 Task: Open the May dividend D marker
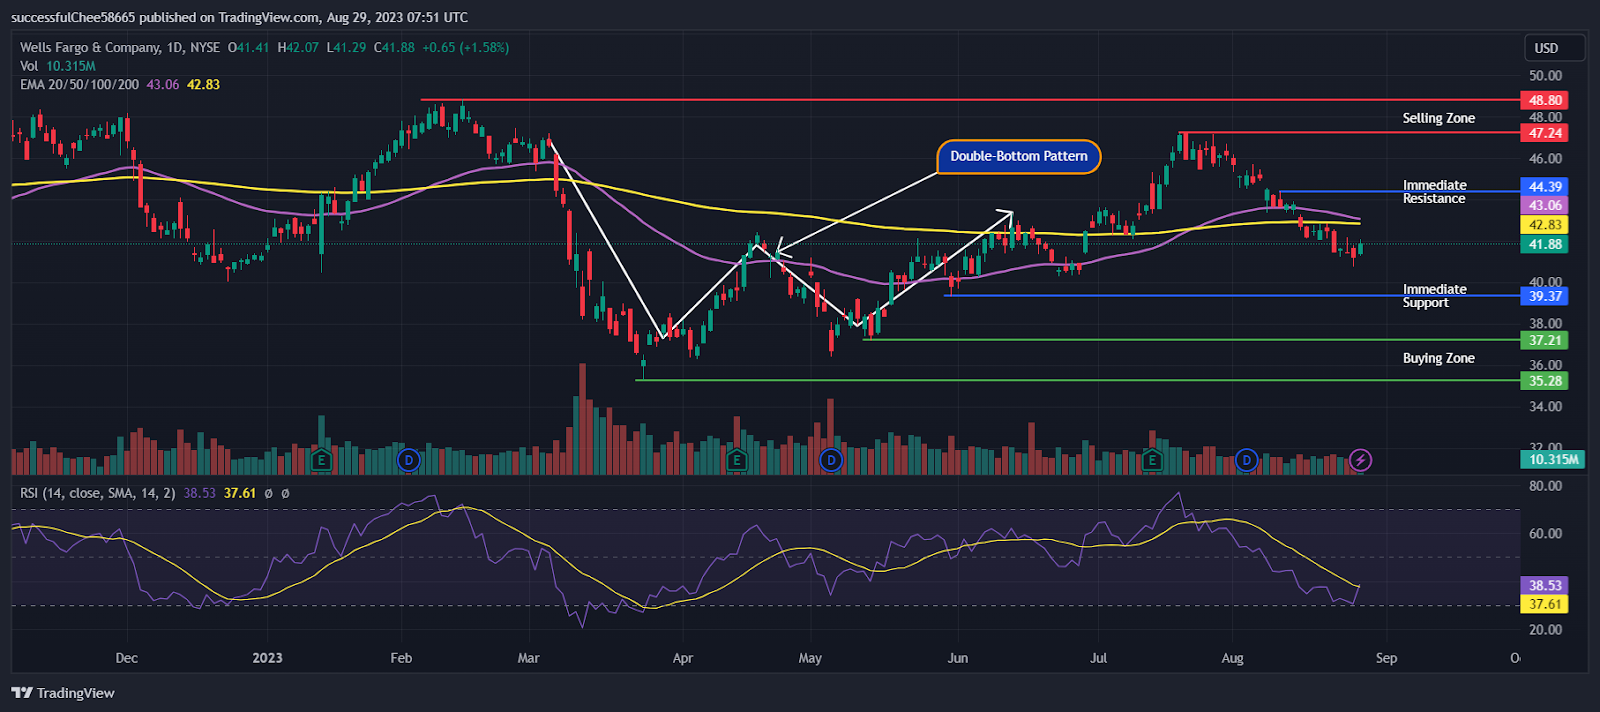pyautogui.click(x=831, y=460)
